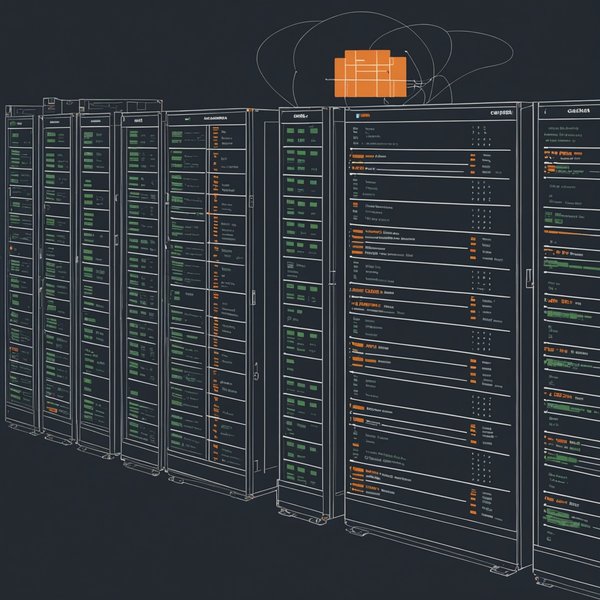This screenshot has height=600, width=600.
Task: Click the header label of the narrow green-lit rack
Action: click(x=299, y=116)
